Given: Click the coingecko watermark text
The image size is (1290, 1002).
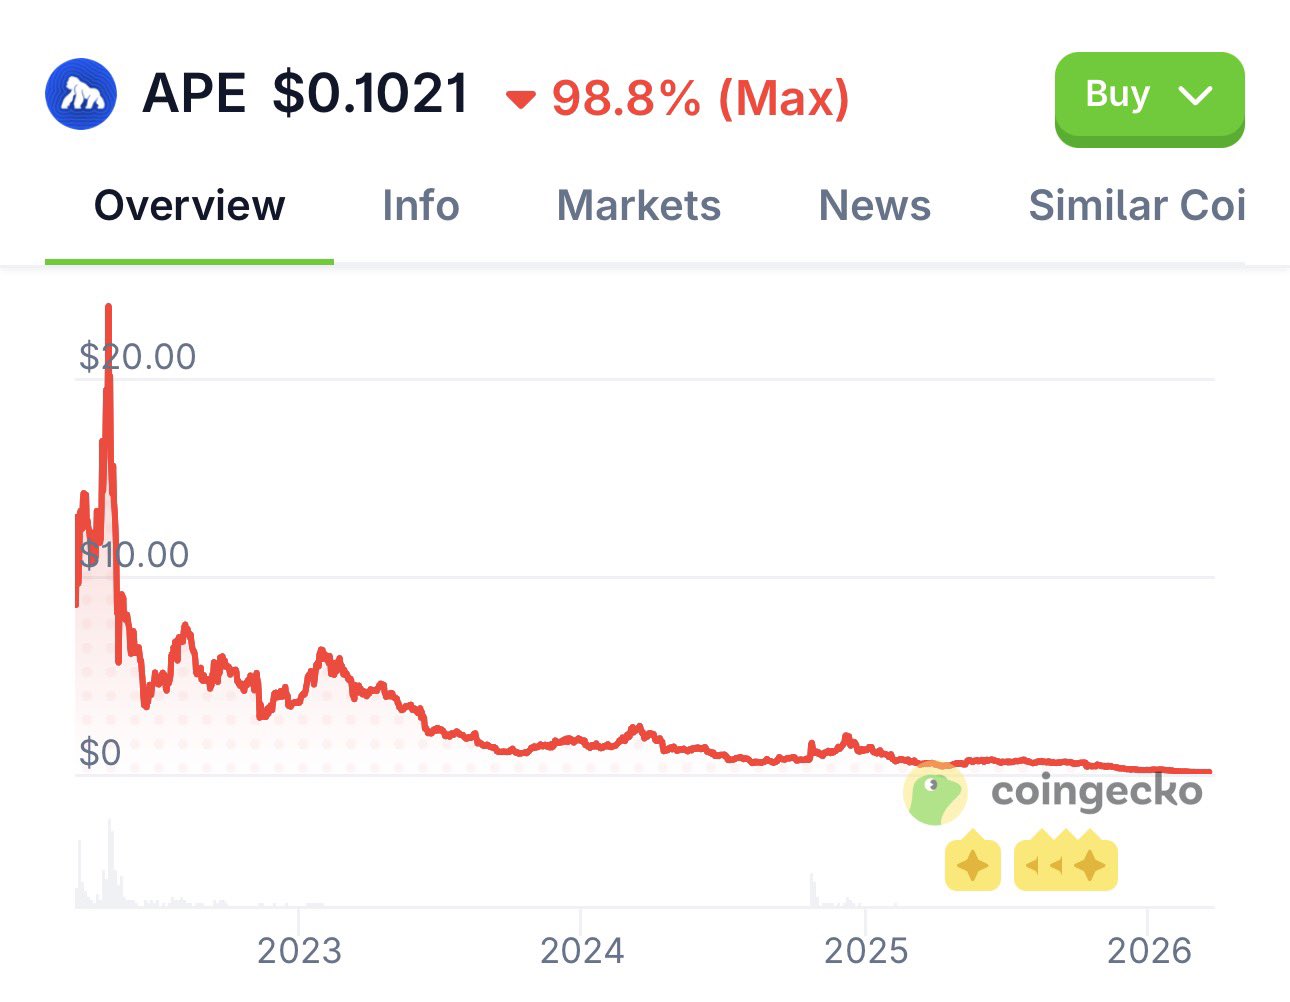Looking at the screenshot, I should point(1096,791).
